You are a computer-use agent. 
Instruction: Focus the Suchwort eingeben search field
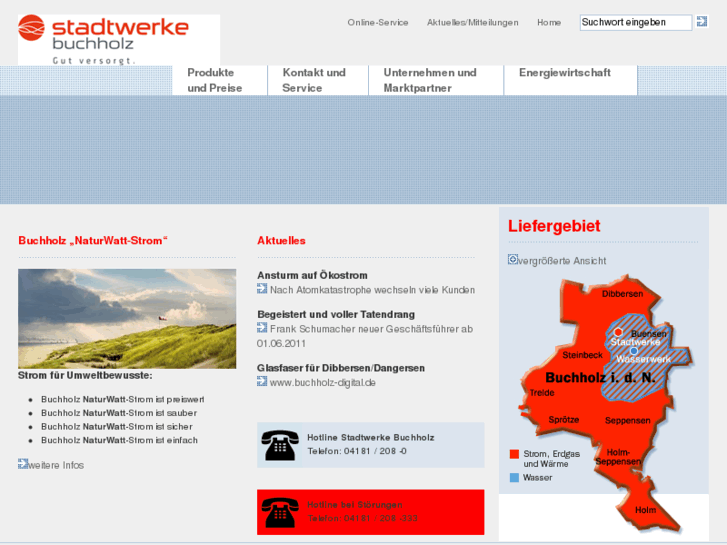tap(636, 22)
